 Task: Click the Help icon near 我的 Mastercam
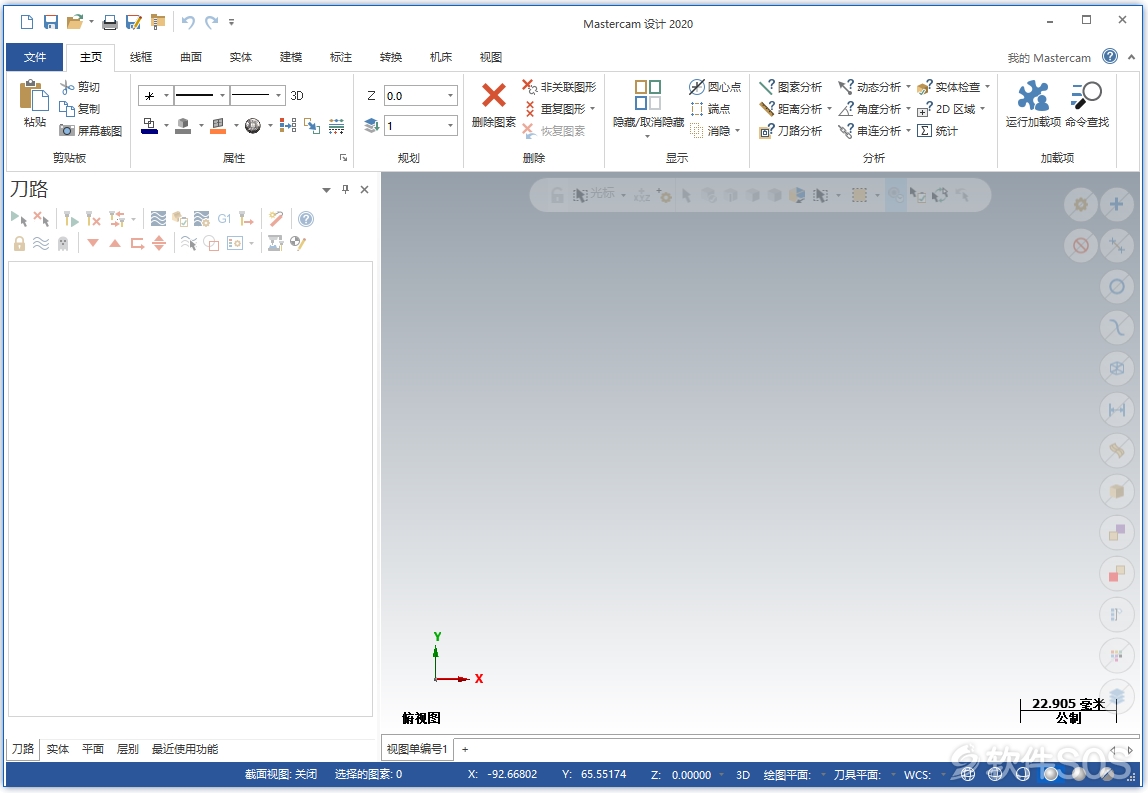point(1110,56)
